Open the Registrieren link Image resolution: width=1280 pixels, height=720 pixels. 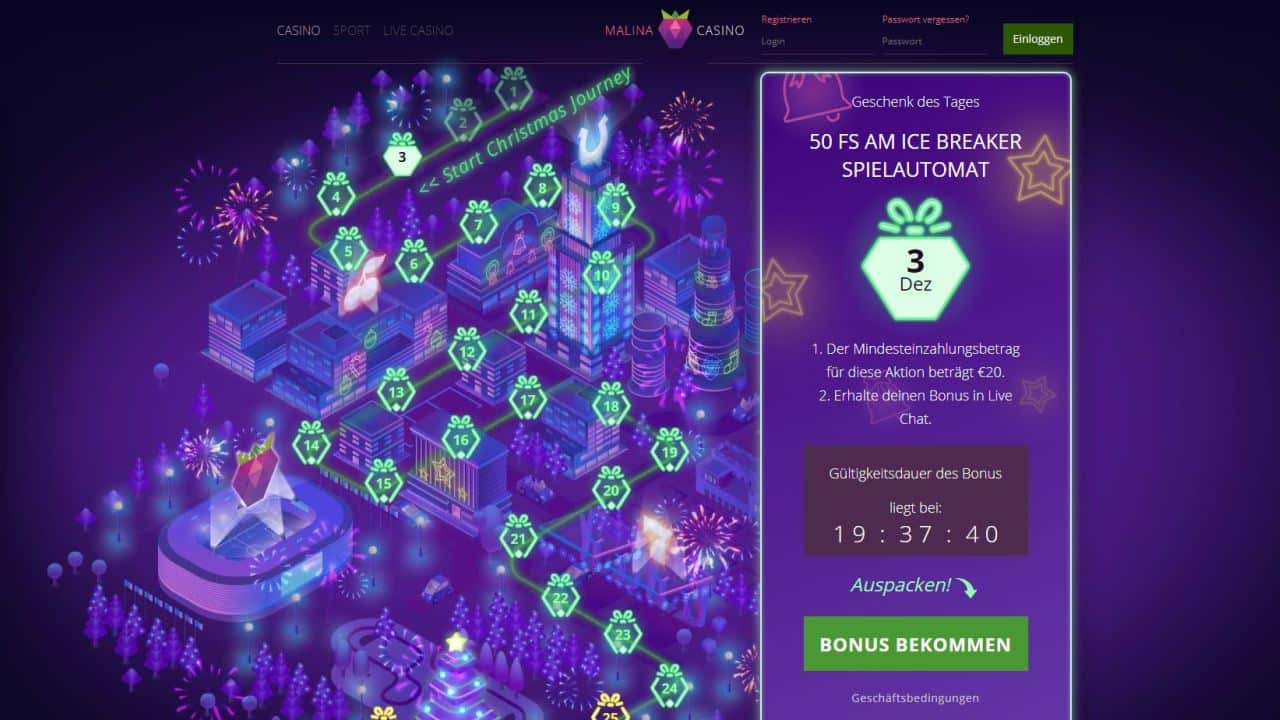pyautogui.click(x=786, y=19)
